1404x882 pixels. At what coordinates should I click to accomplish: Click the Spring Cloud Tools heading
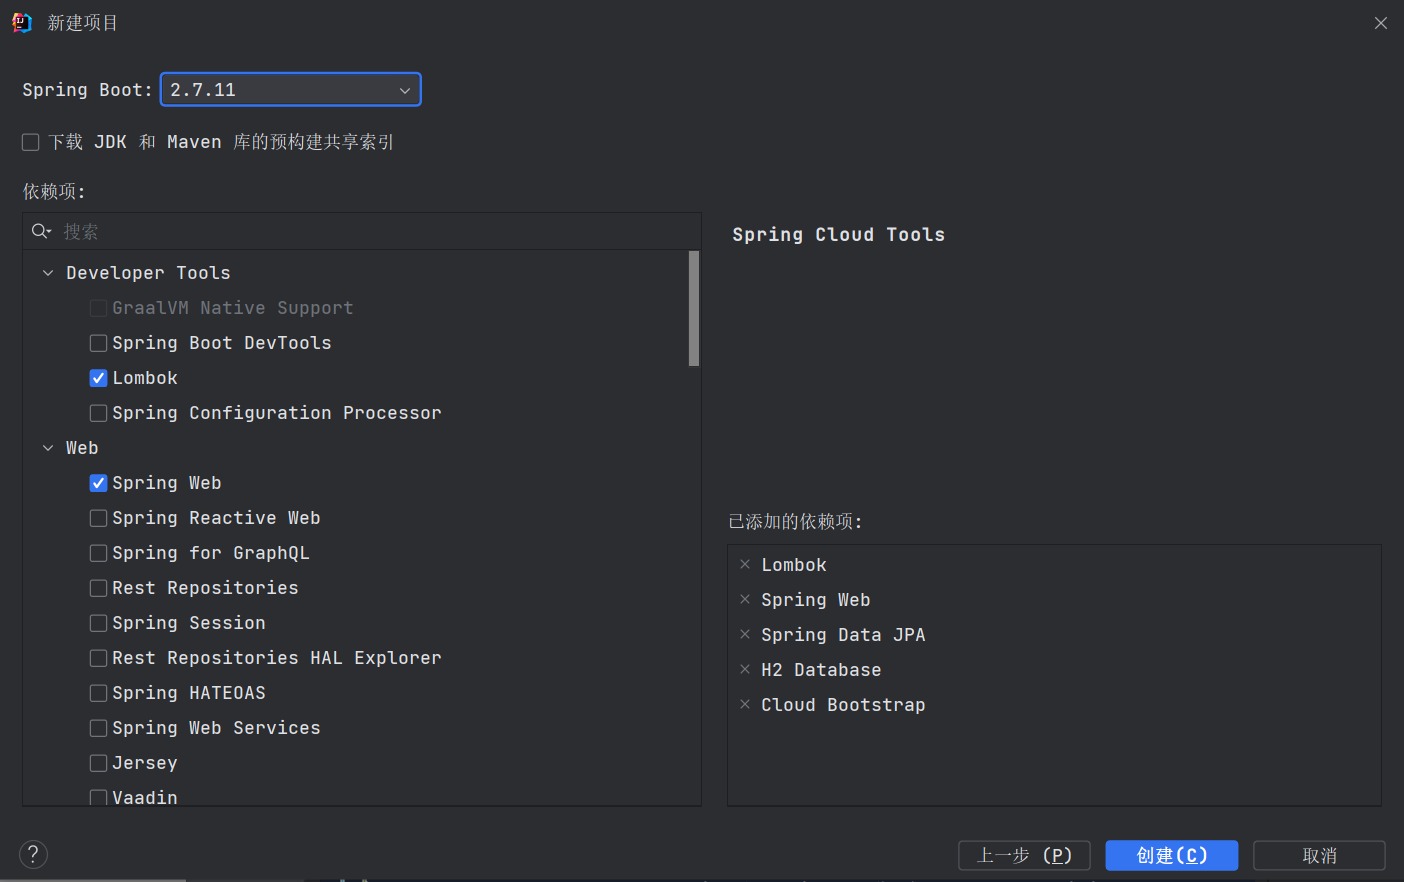[x=838, y=235]
